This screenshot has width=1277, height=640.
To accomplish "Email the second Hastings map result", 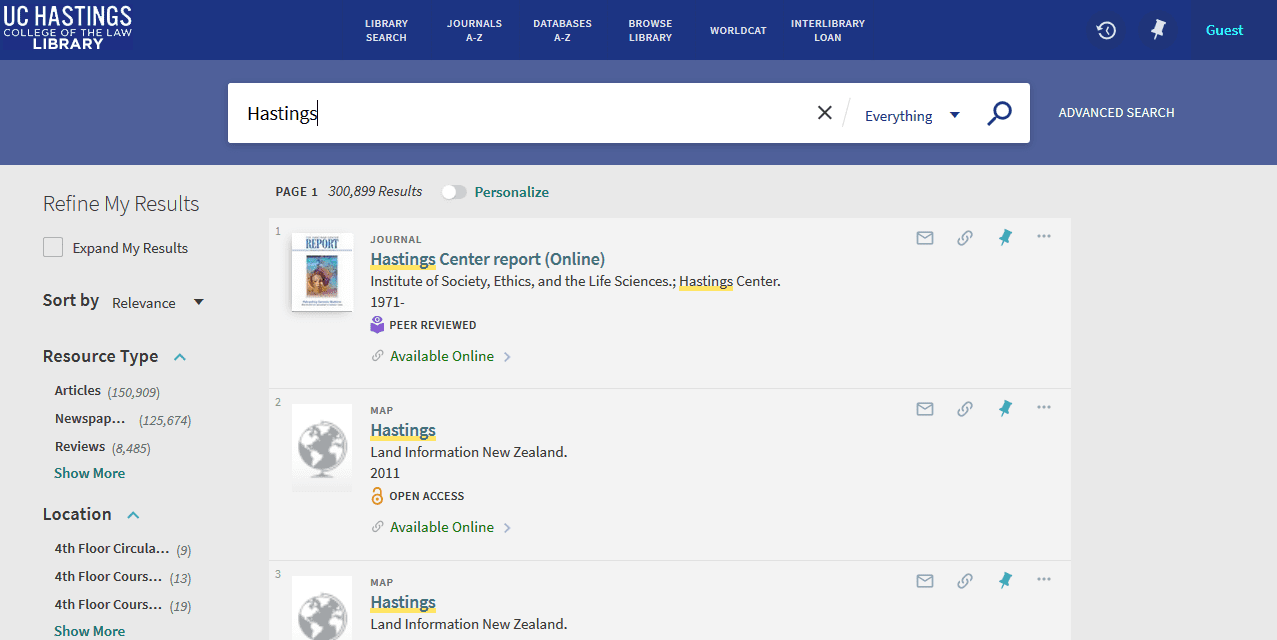I will coord(925,409).
